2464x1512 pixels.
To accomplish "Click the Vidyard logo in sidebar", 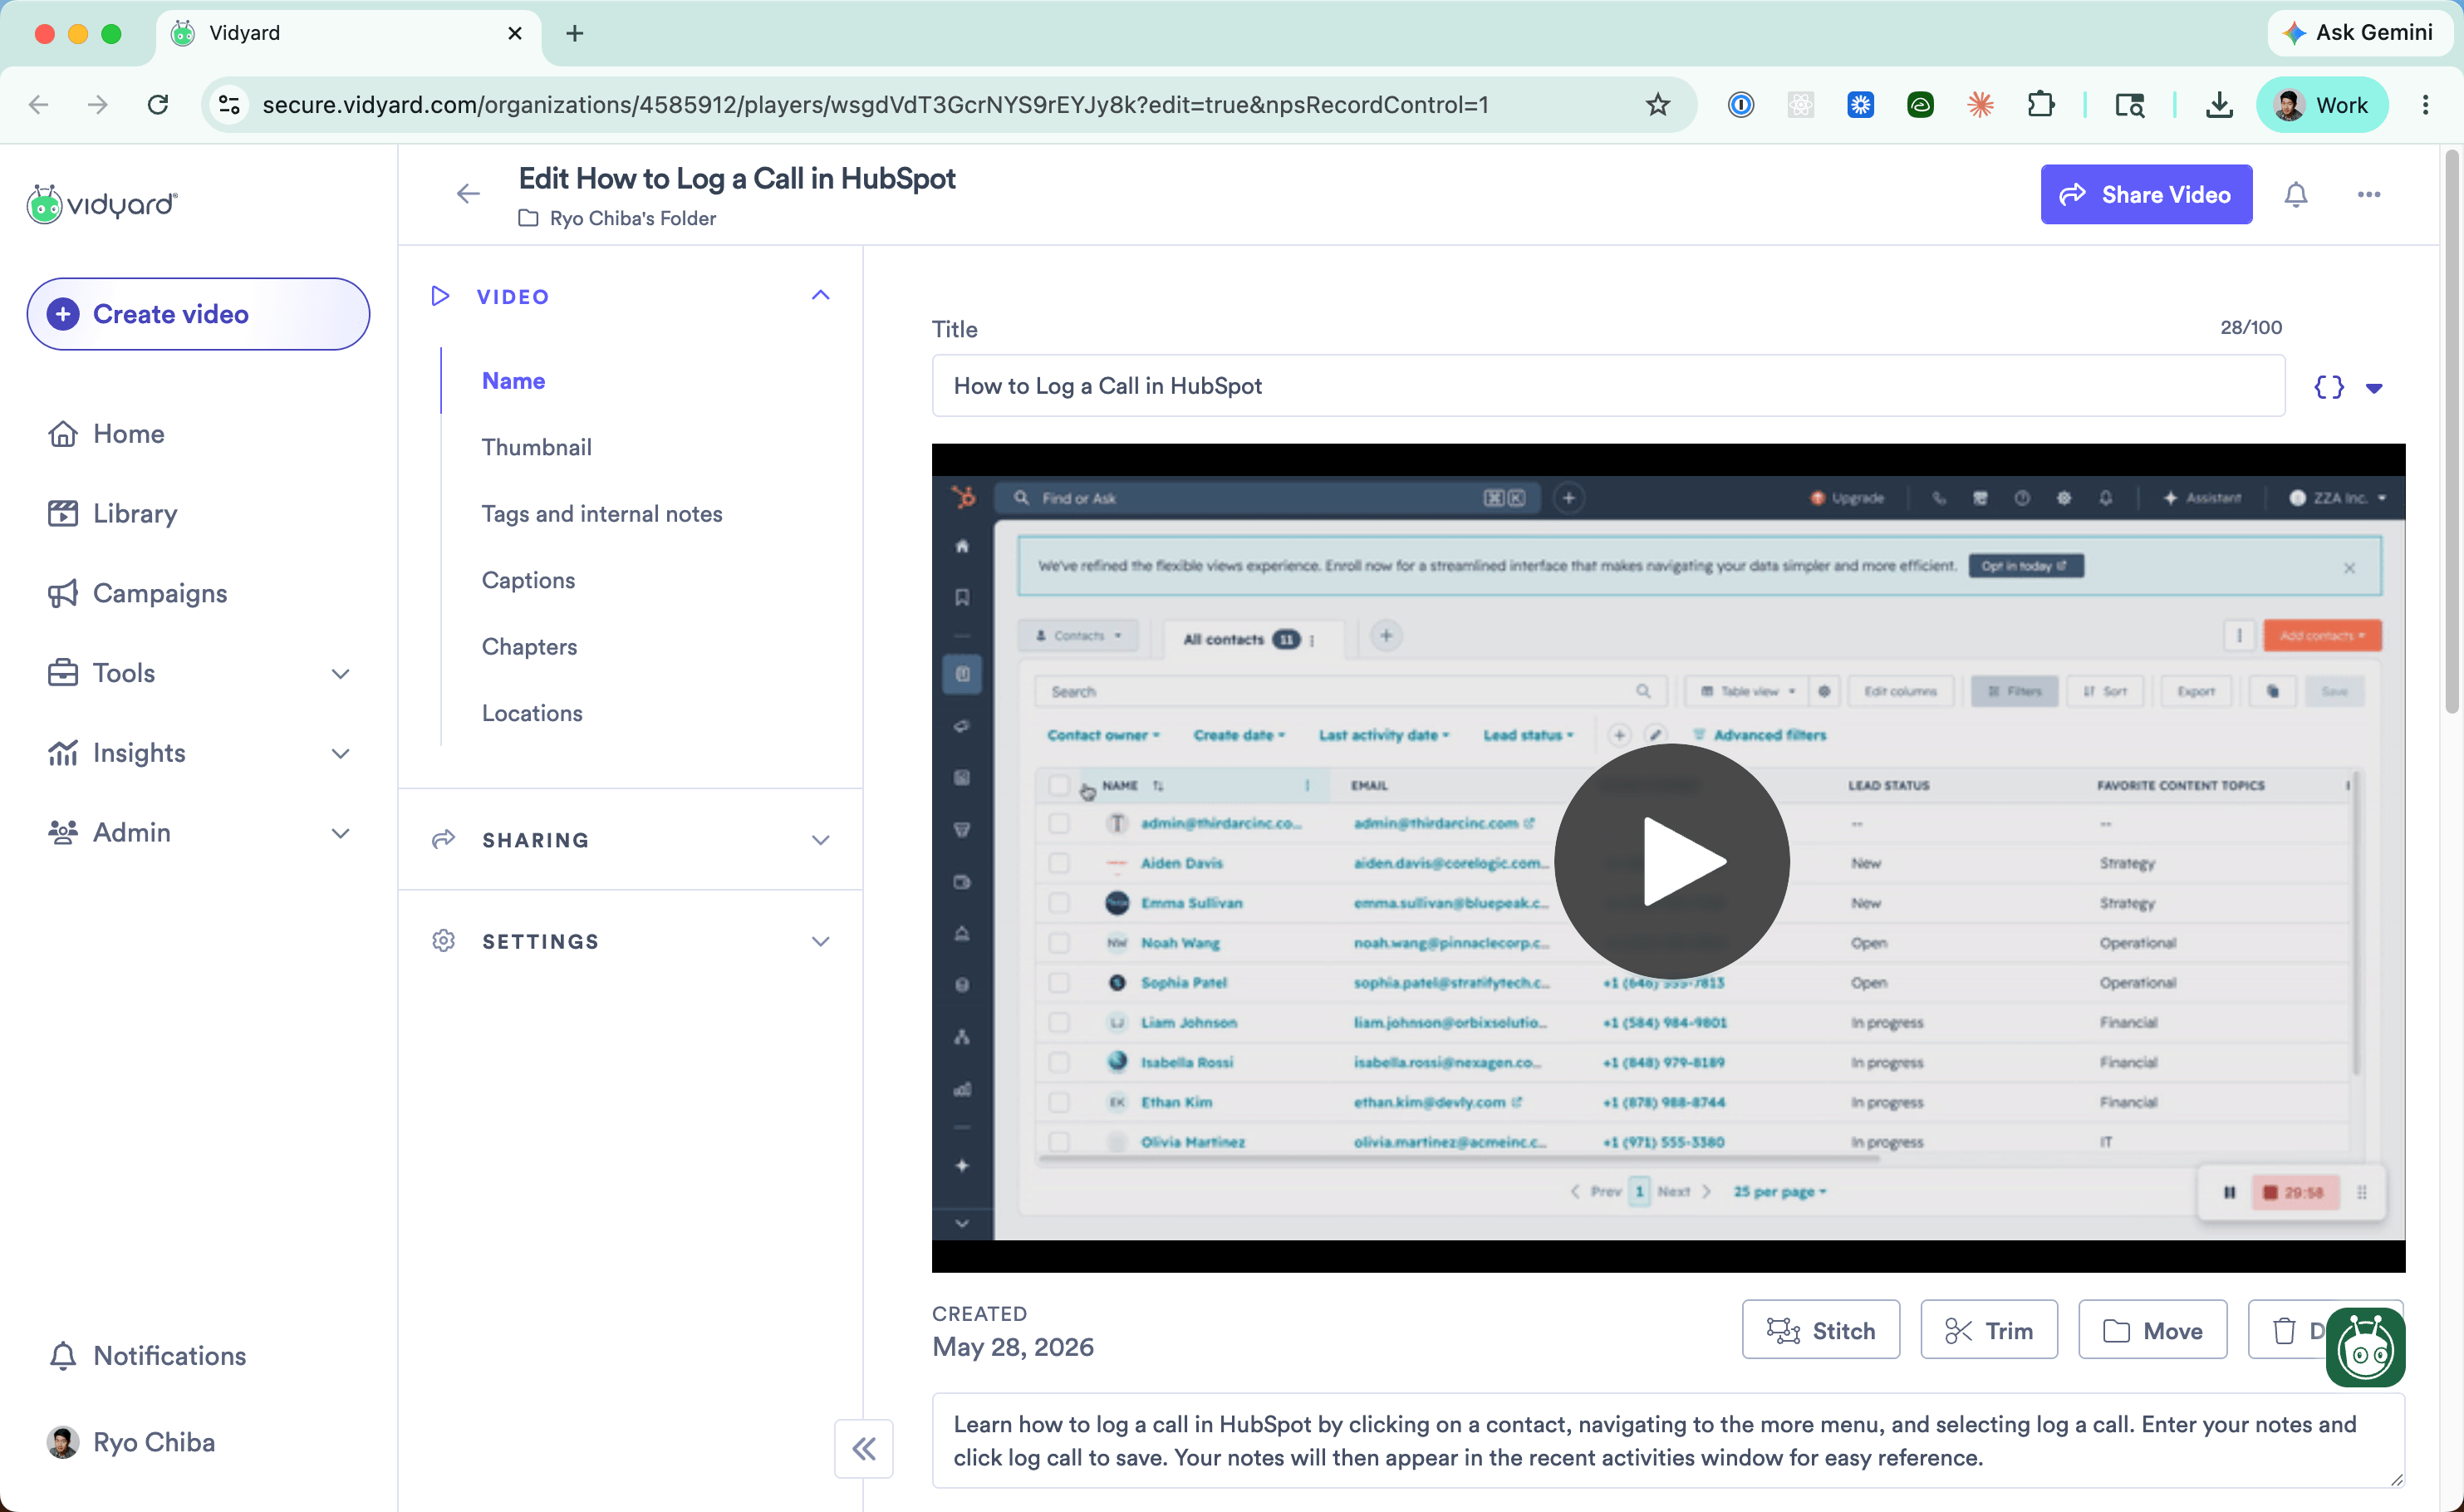I will point(102,204).
